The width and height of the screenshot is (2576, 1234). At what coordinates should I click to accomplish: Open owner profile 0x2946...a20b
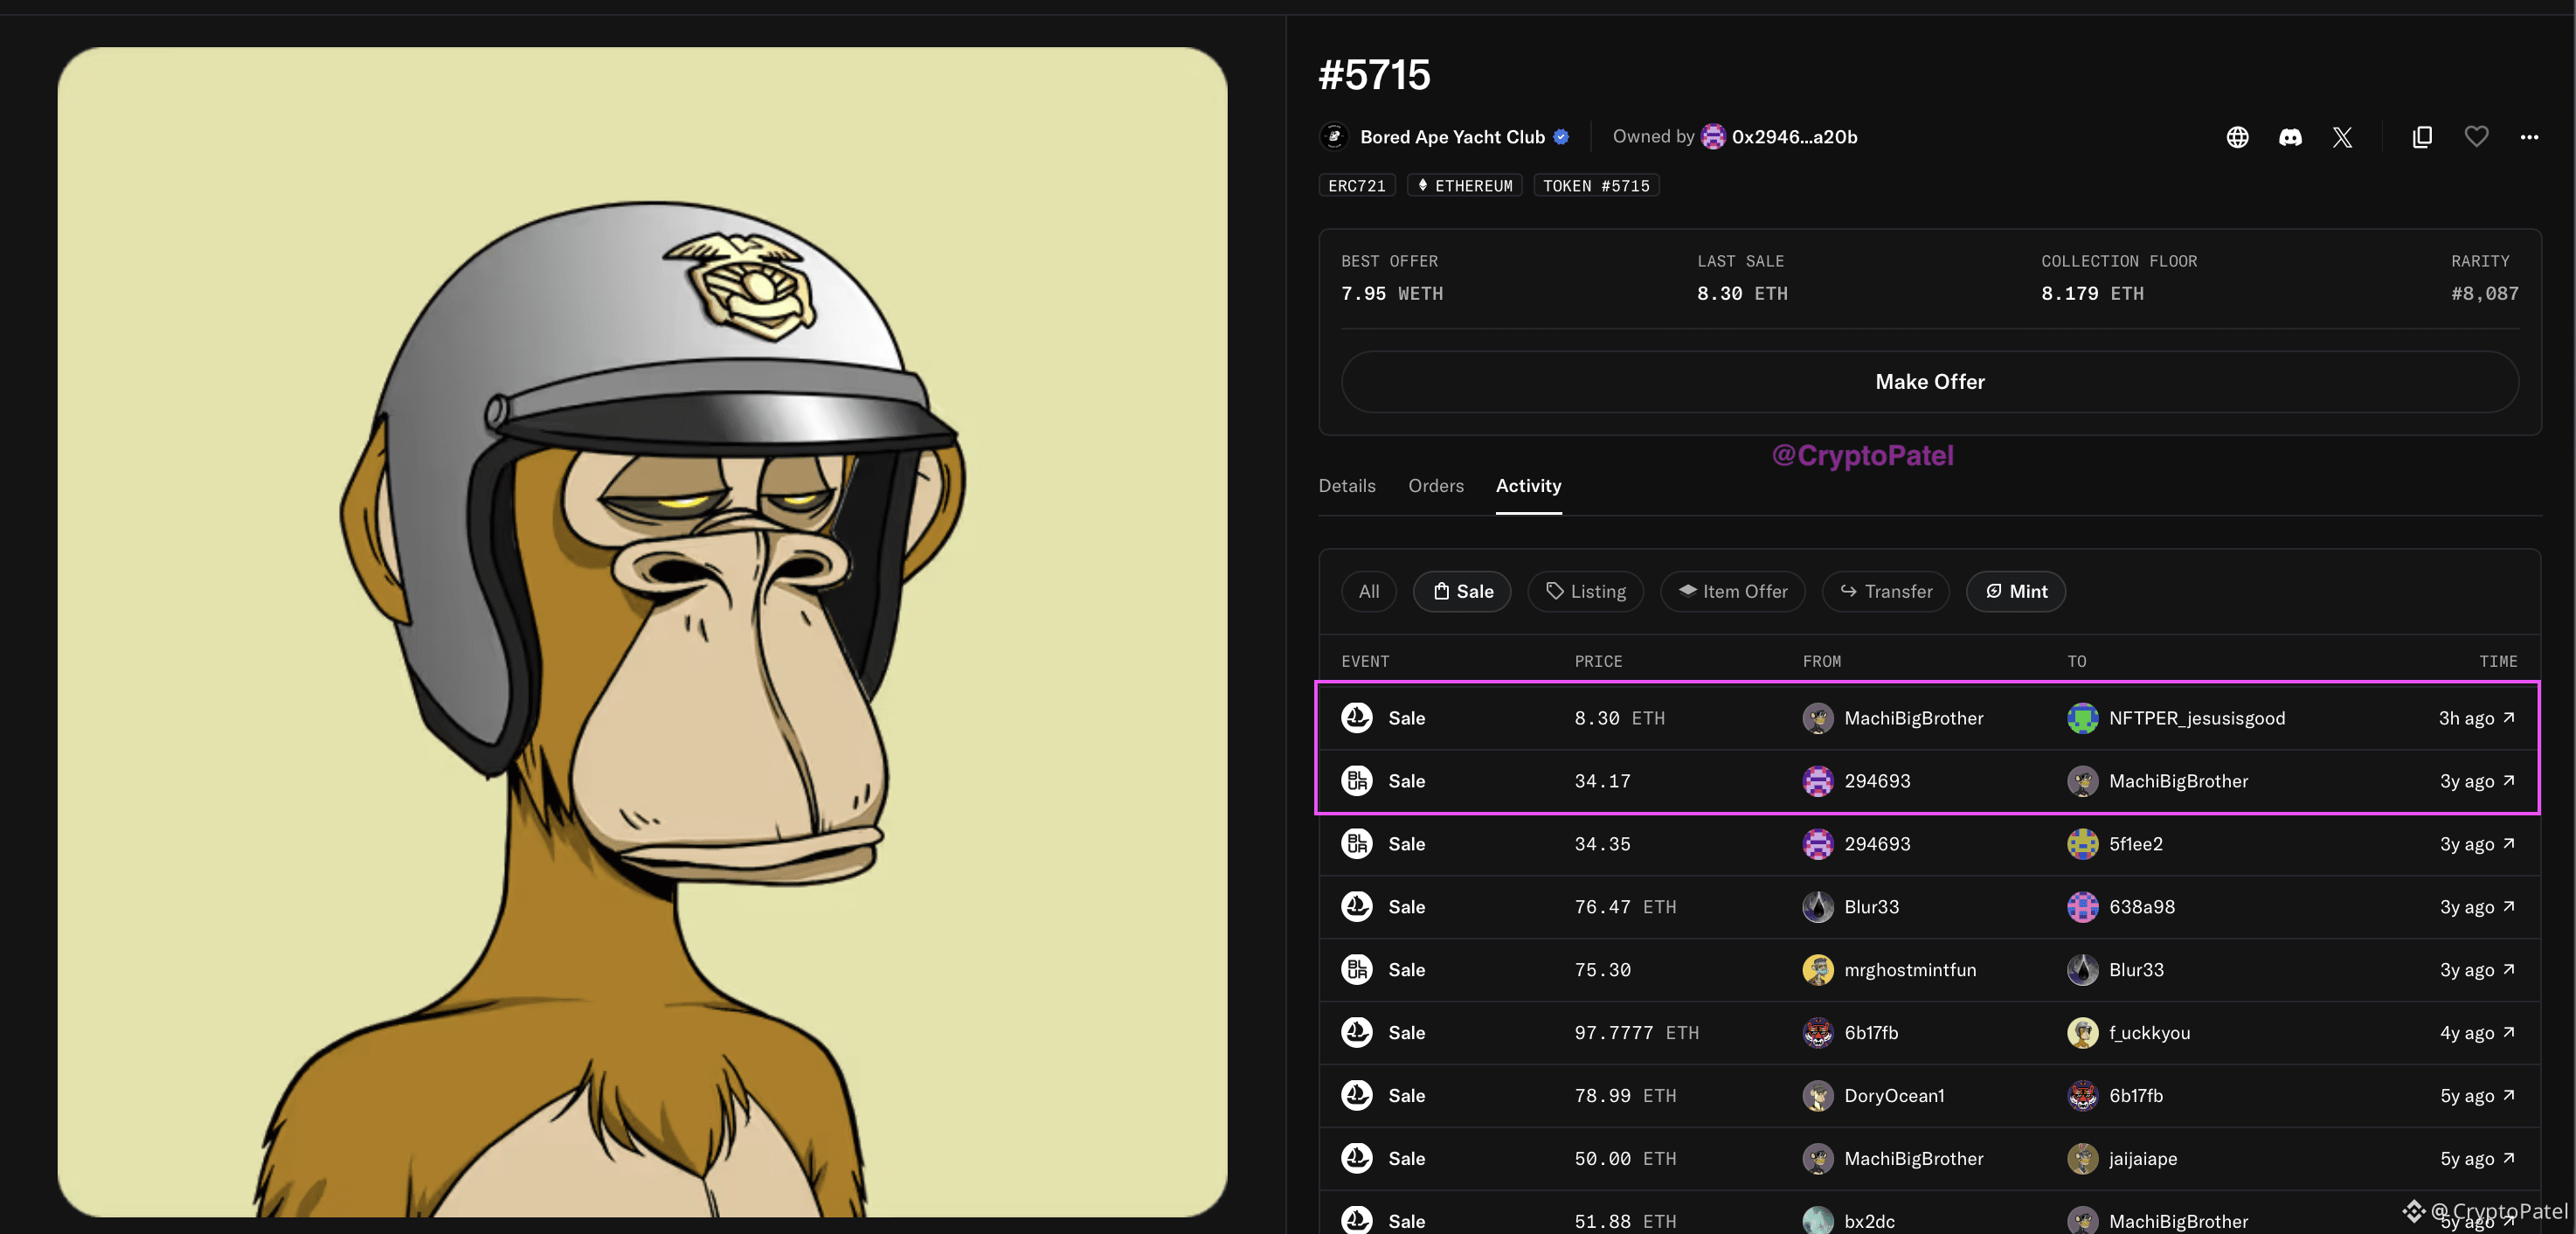point(1794,137)
